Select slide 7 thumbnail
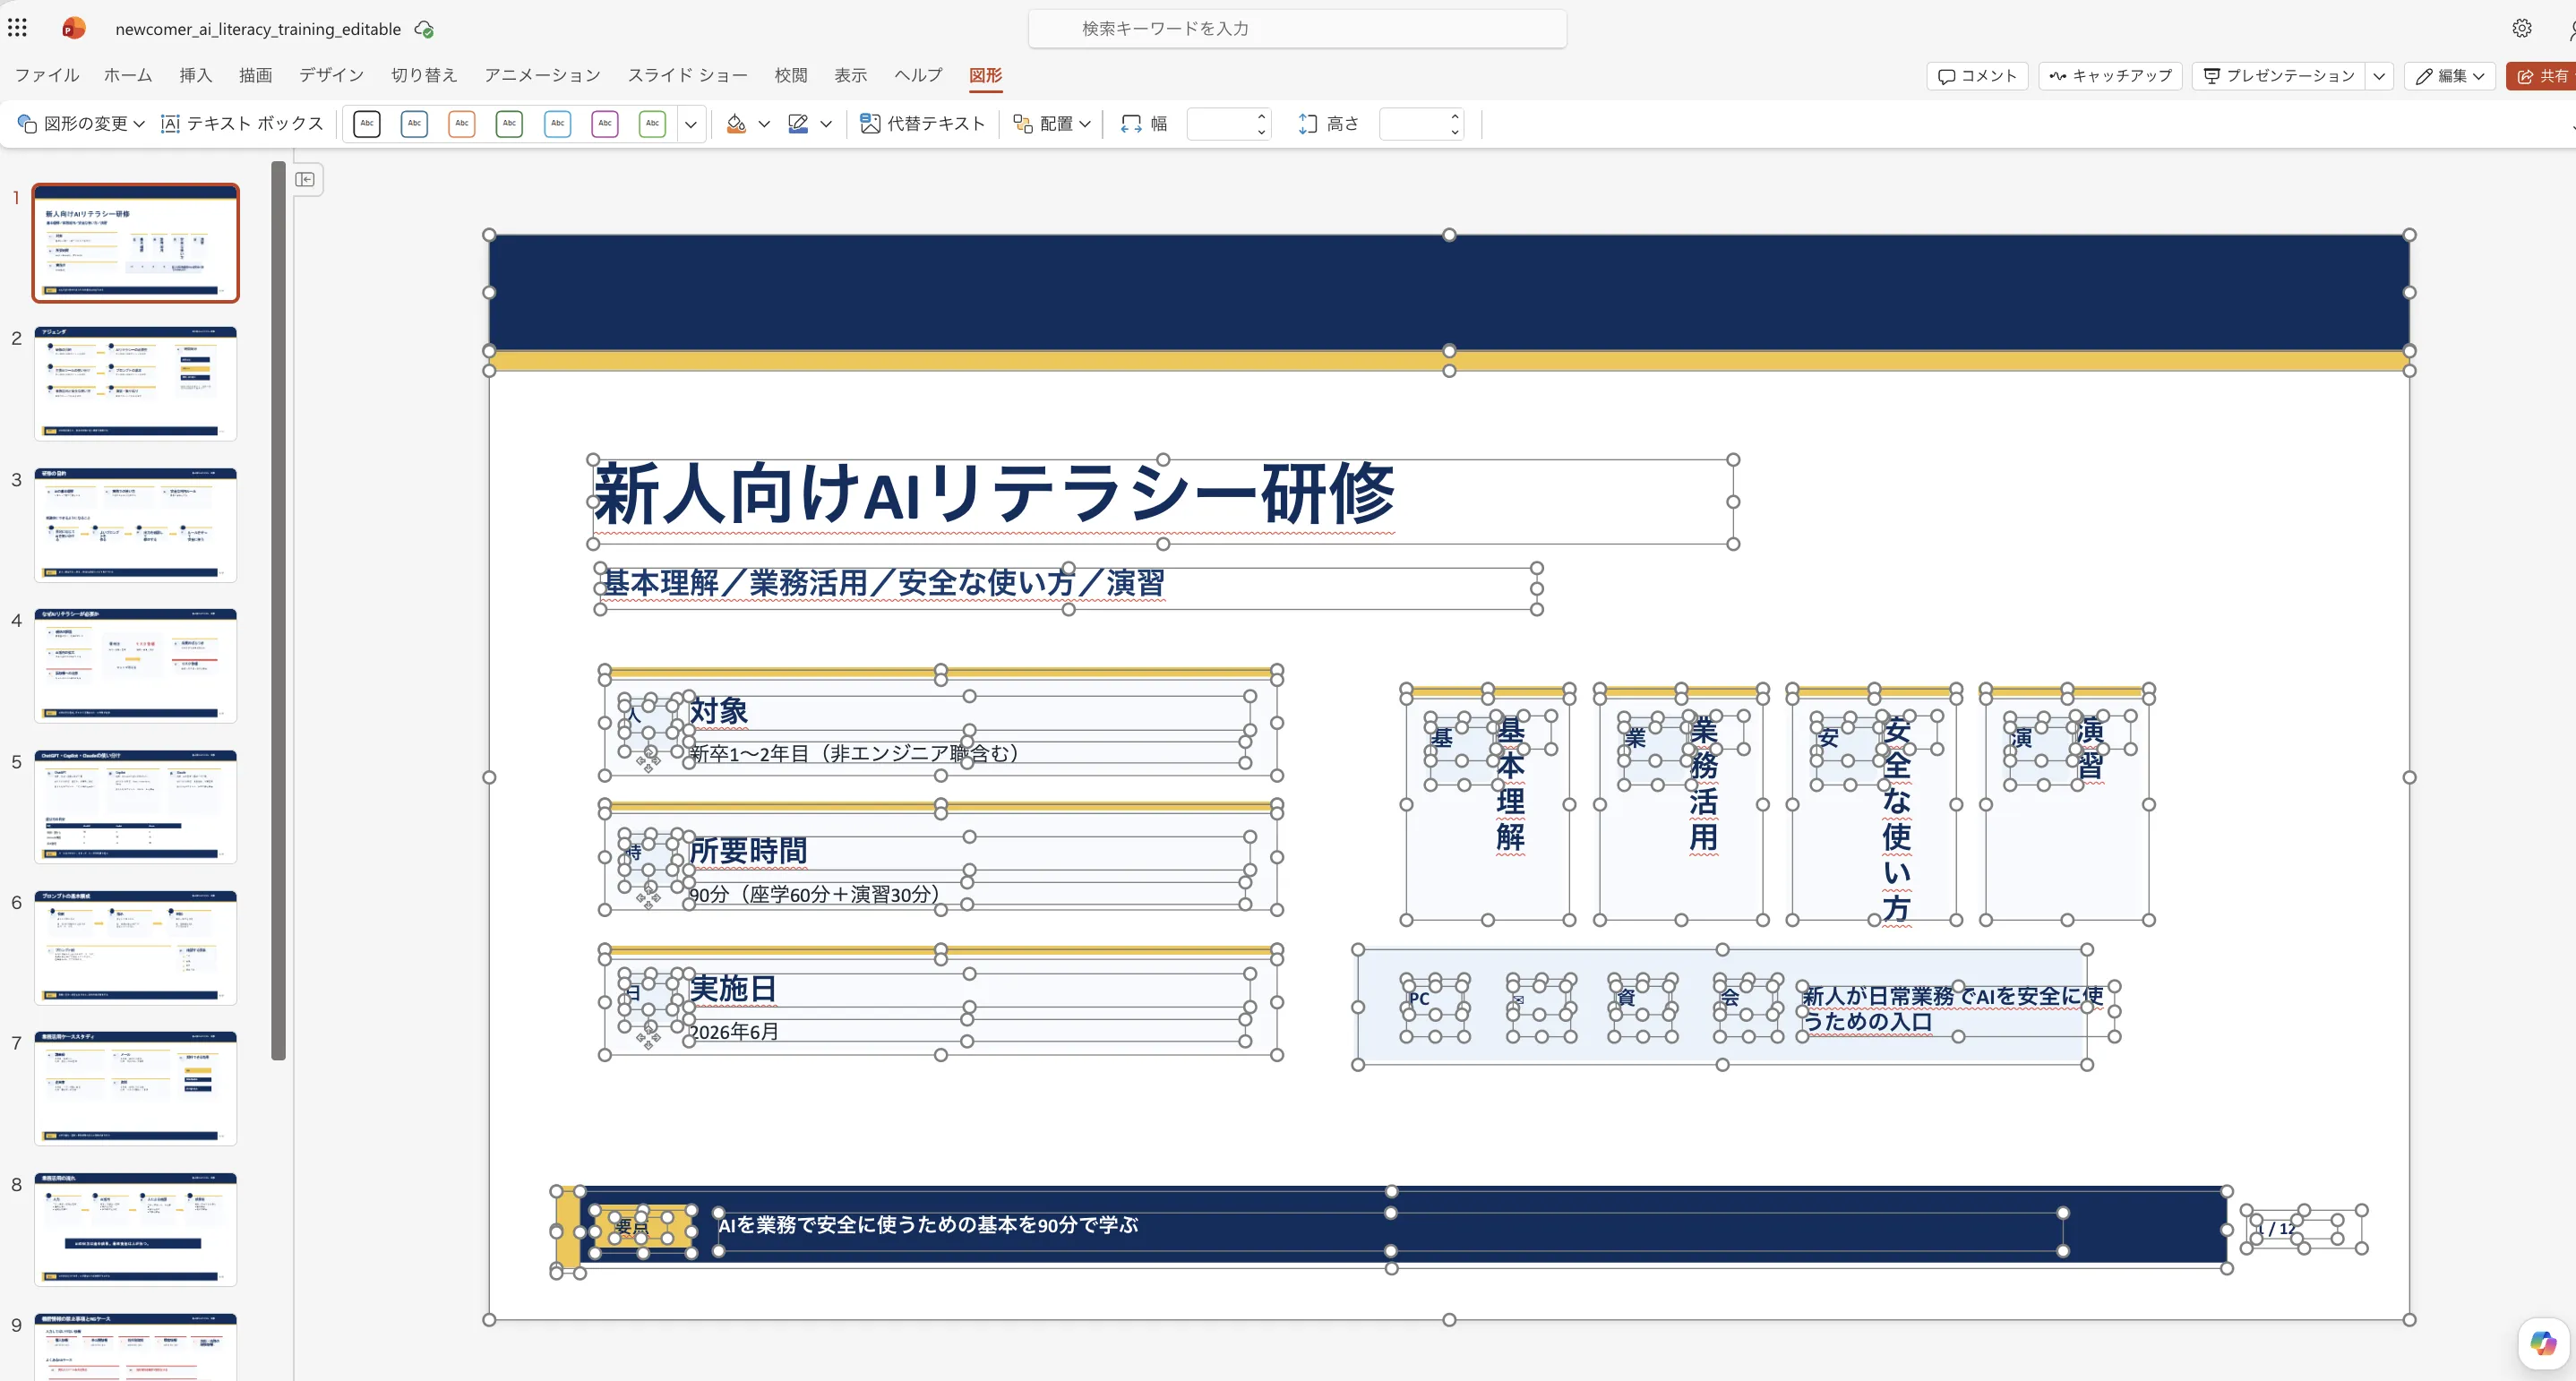This screenshot has width=2576, height=1381. [136, 1088]
